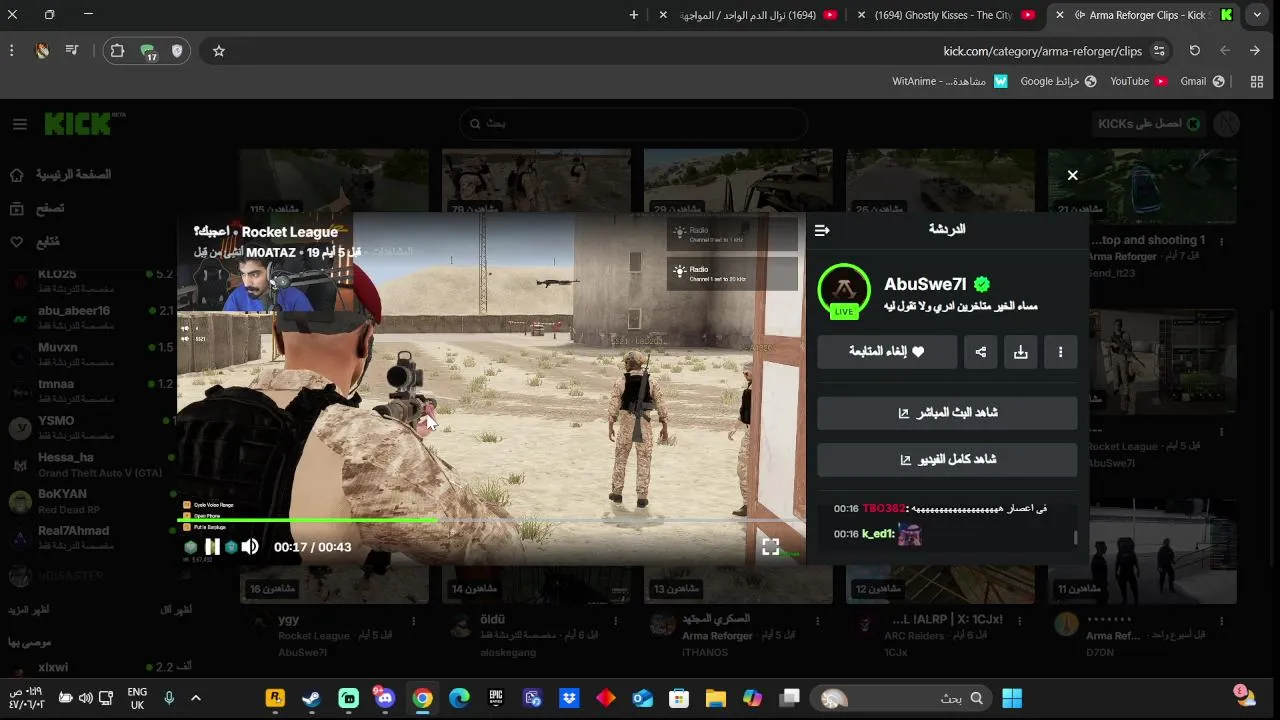Open الصفحة الرئيسية home in sidebar
The width and height of the screenshot is (1280, 720).
pyautogui.click(x=62, y=175)
